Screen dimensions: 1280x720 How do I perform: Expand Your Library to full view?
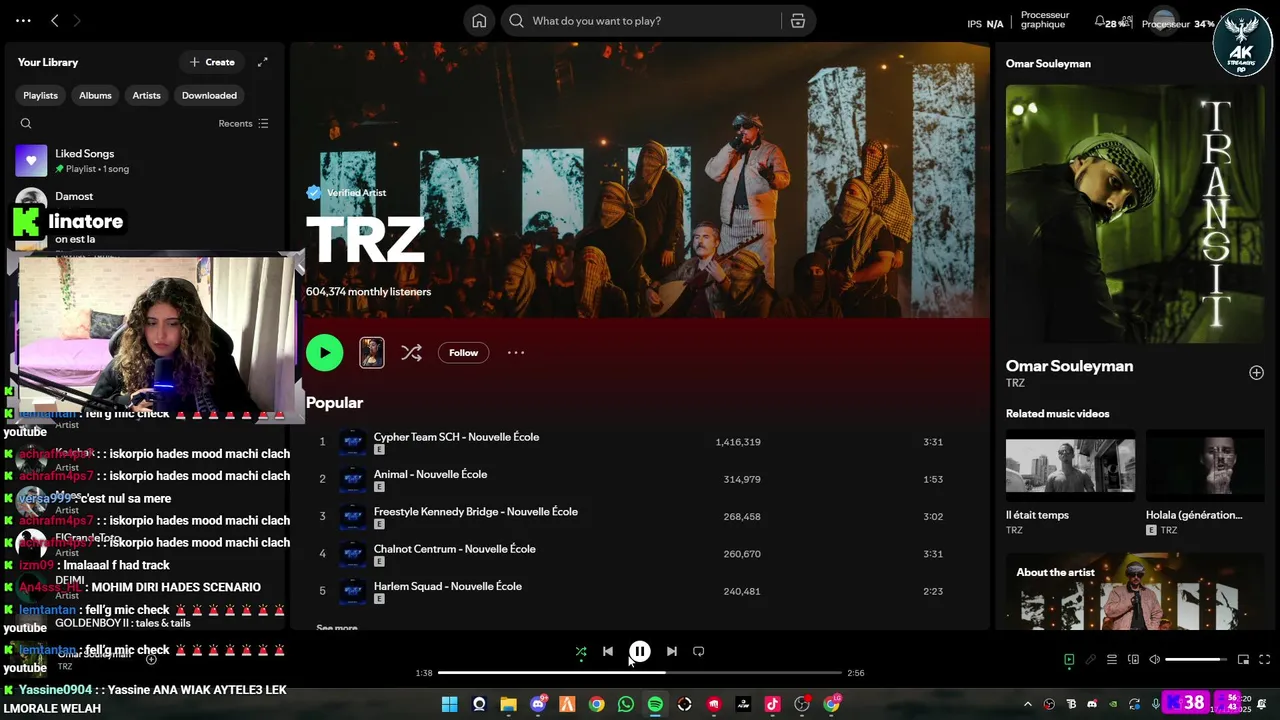point(262,62)
